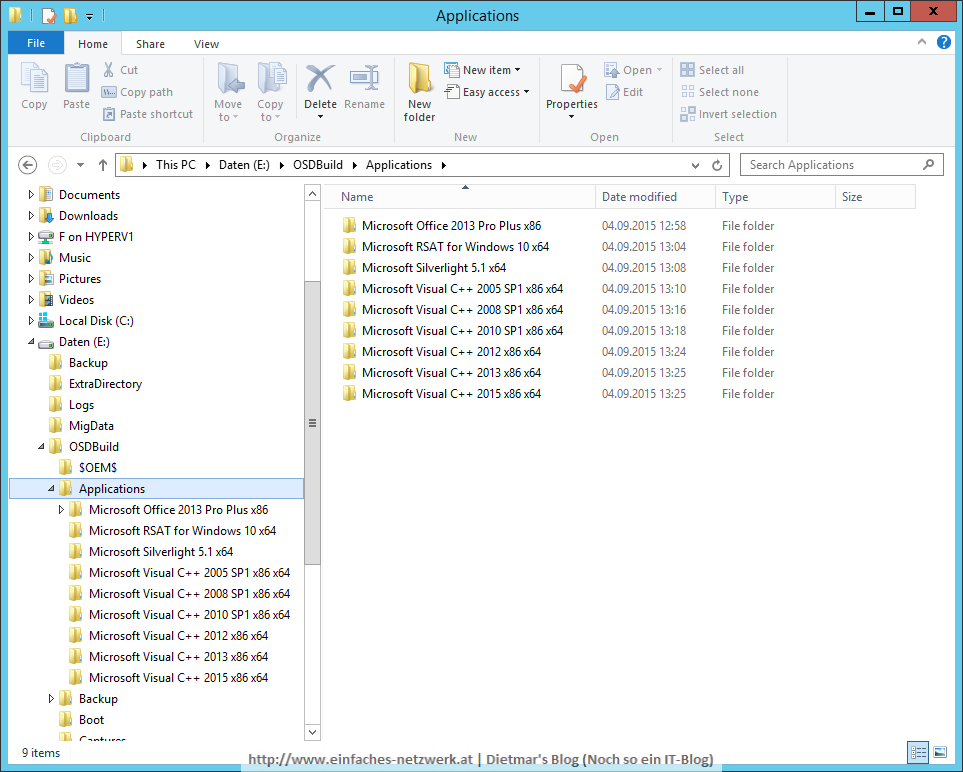Click OSDBuild in address breadcrumb

coord(318,165)
